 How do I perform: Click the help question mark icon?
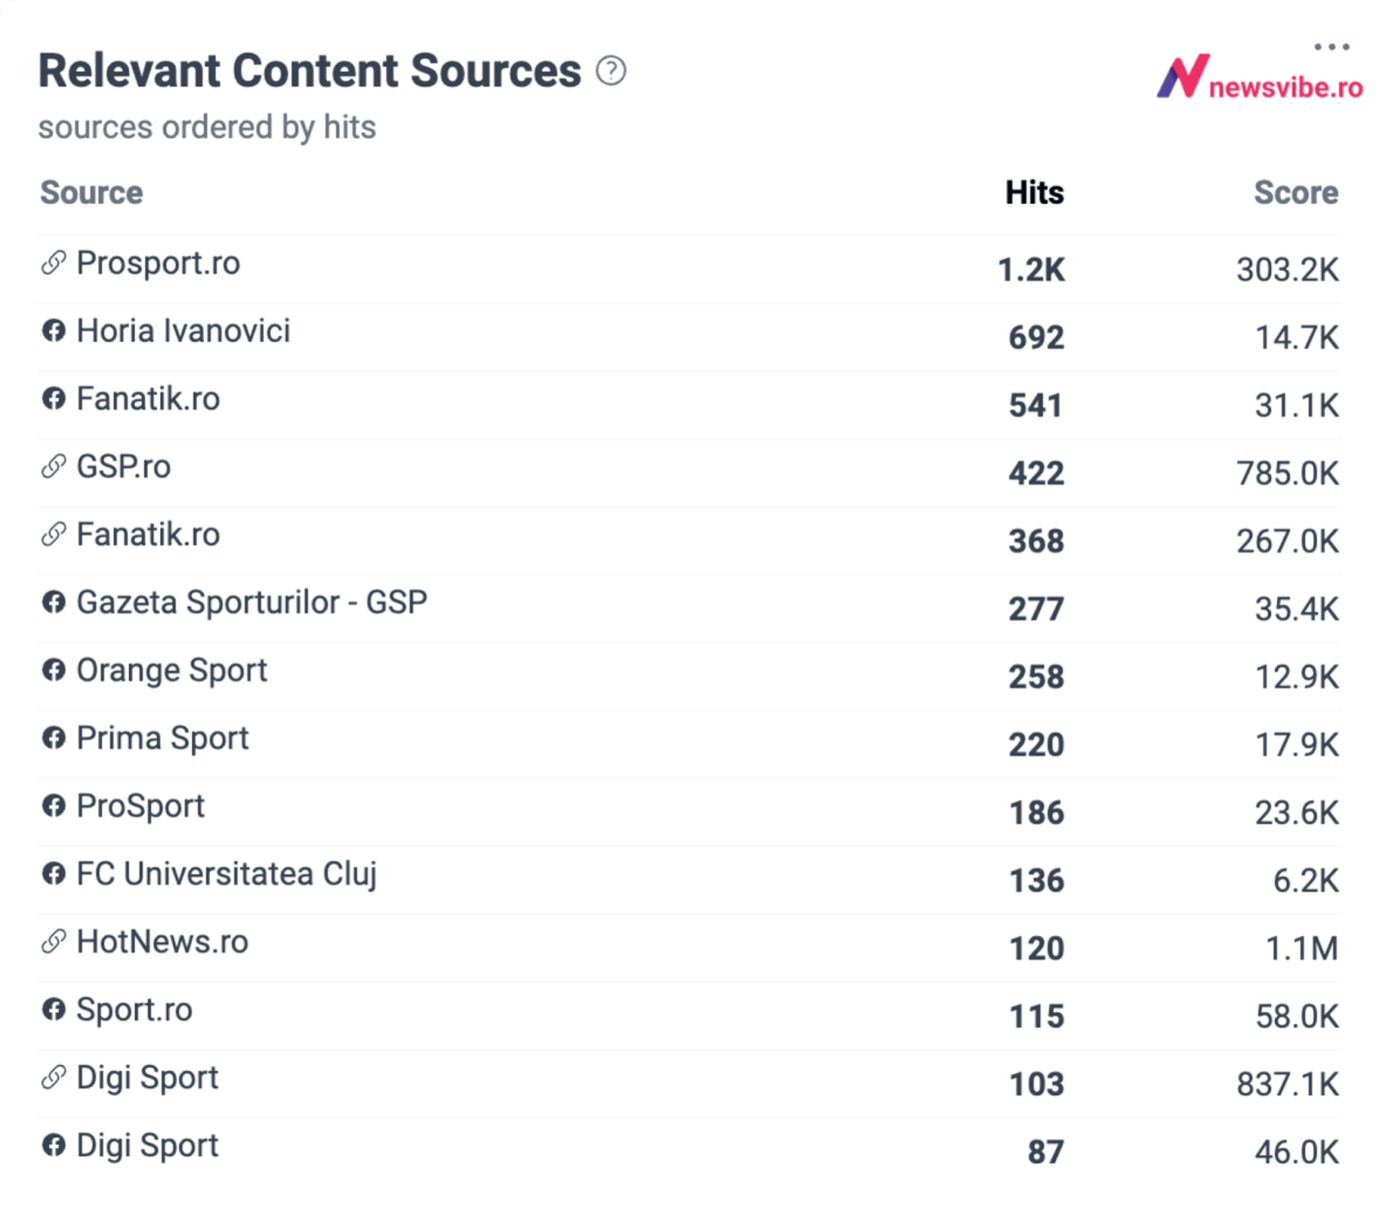click(611, 71)
